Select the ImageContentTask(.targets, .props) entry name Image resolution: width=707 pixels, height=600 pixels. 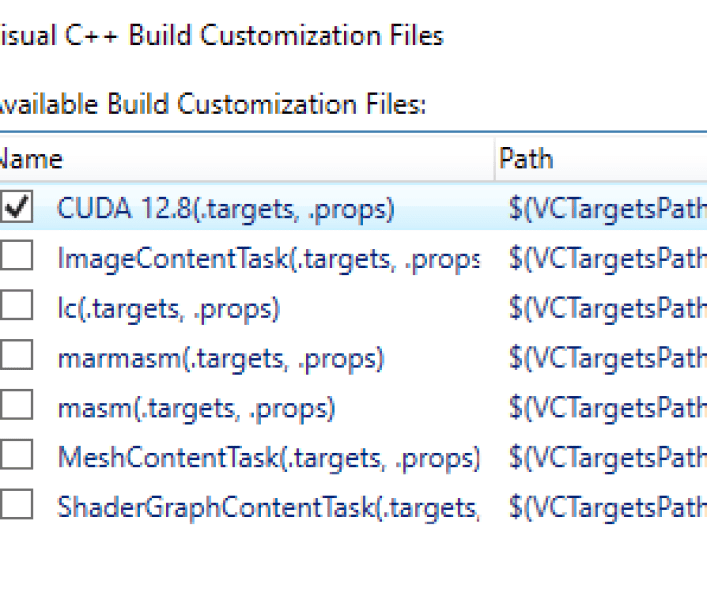tap(268, 259)
